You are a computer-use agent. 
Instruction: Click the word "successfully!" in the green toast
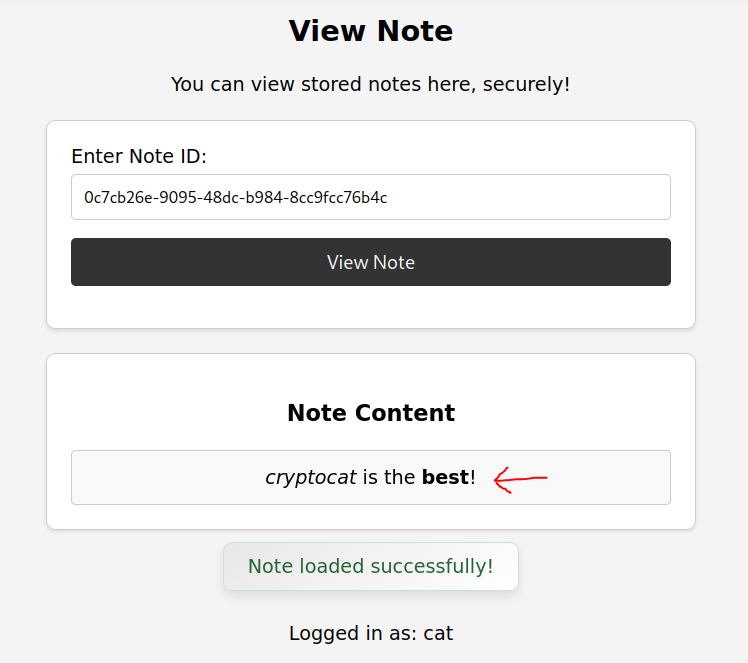click(432, 566)
